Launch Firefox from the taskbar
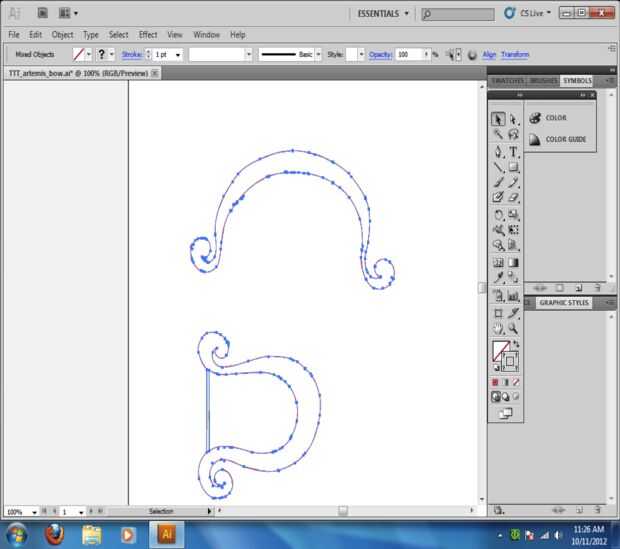Screen dimensions: 620x549 (53, 534)
